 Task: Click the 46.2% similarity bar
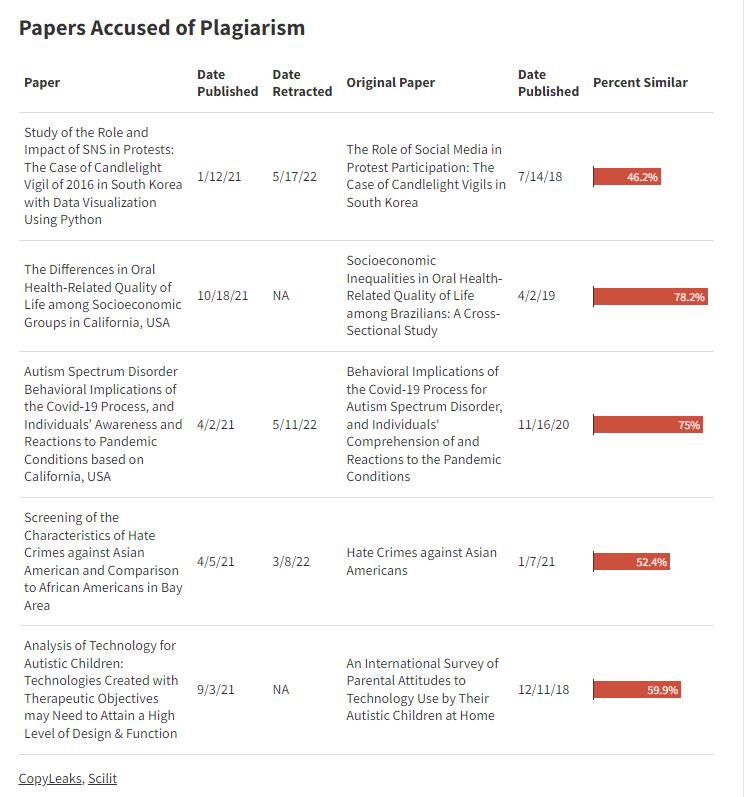click(x=627, y=177)
